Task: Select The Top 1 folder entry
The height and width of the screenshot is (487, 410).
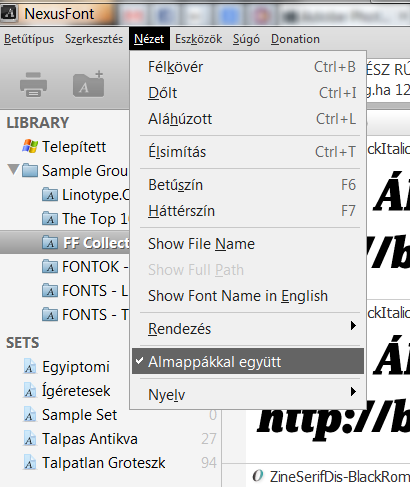Action: click(x=95, y=219)
